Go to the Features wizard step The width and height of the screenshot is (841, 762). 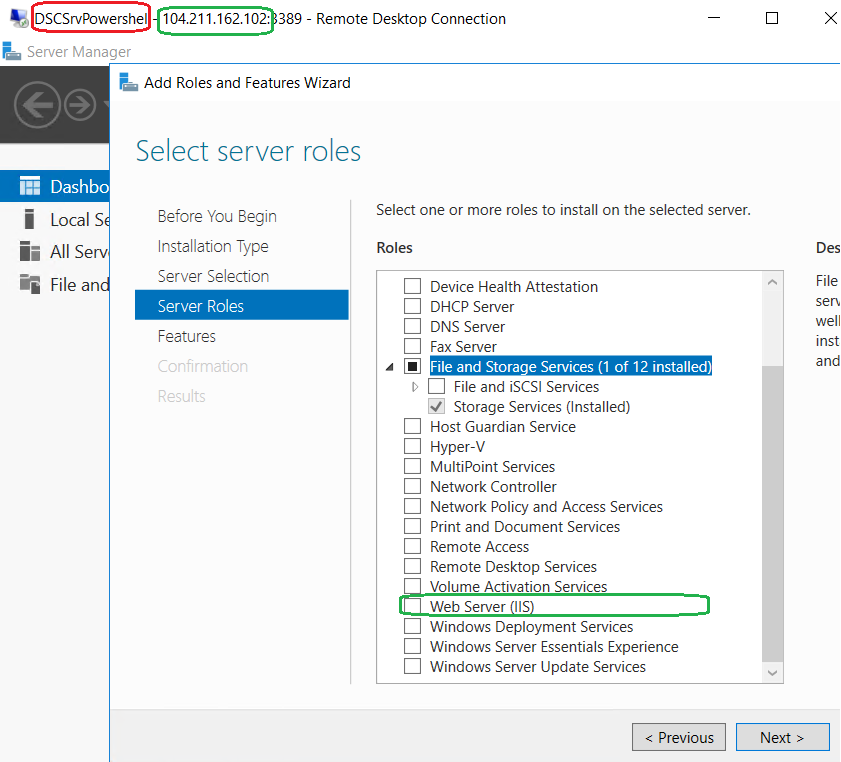coord(187,336)
